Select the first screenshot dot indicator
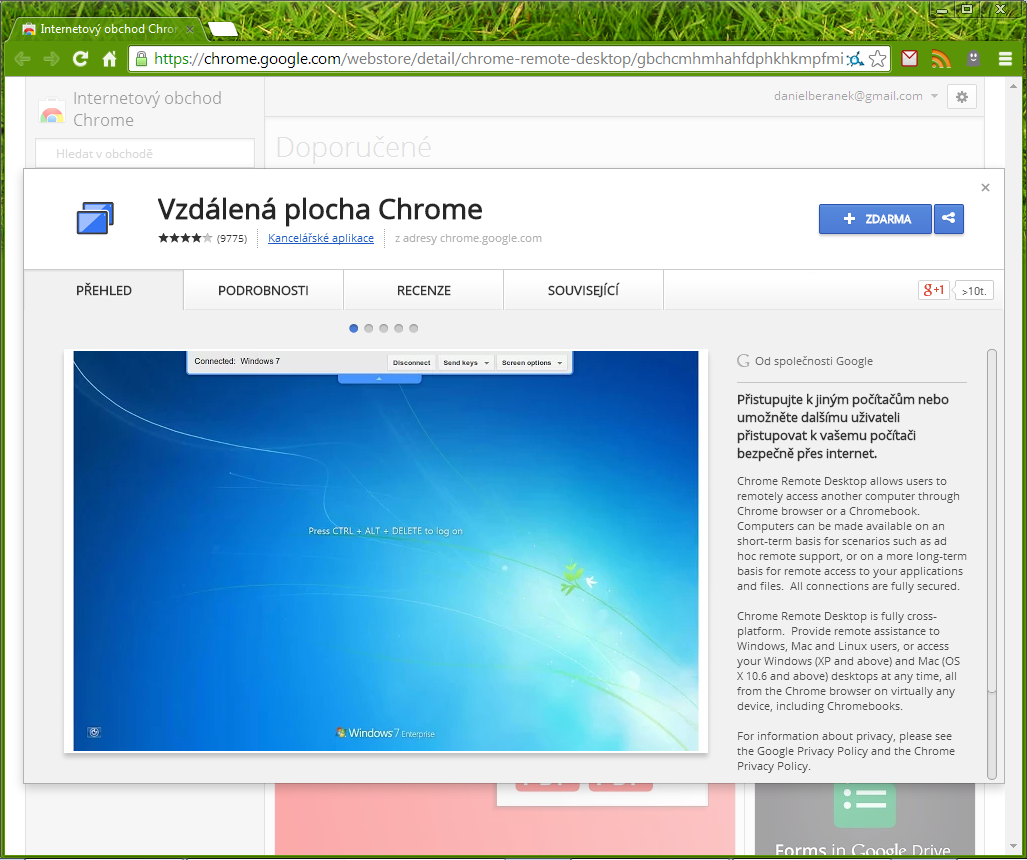The width and height of the screenshot is (1027, 860). click(354, 328)
